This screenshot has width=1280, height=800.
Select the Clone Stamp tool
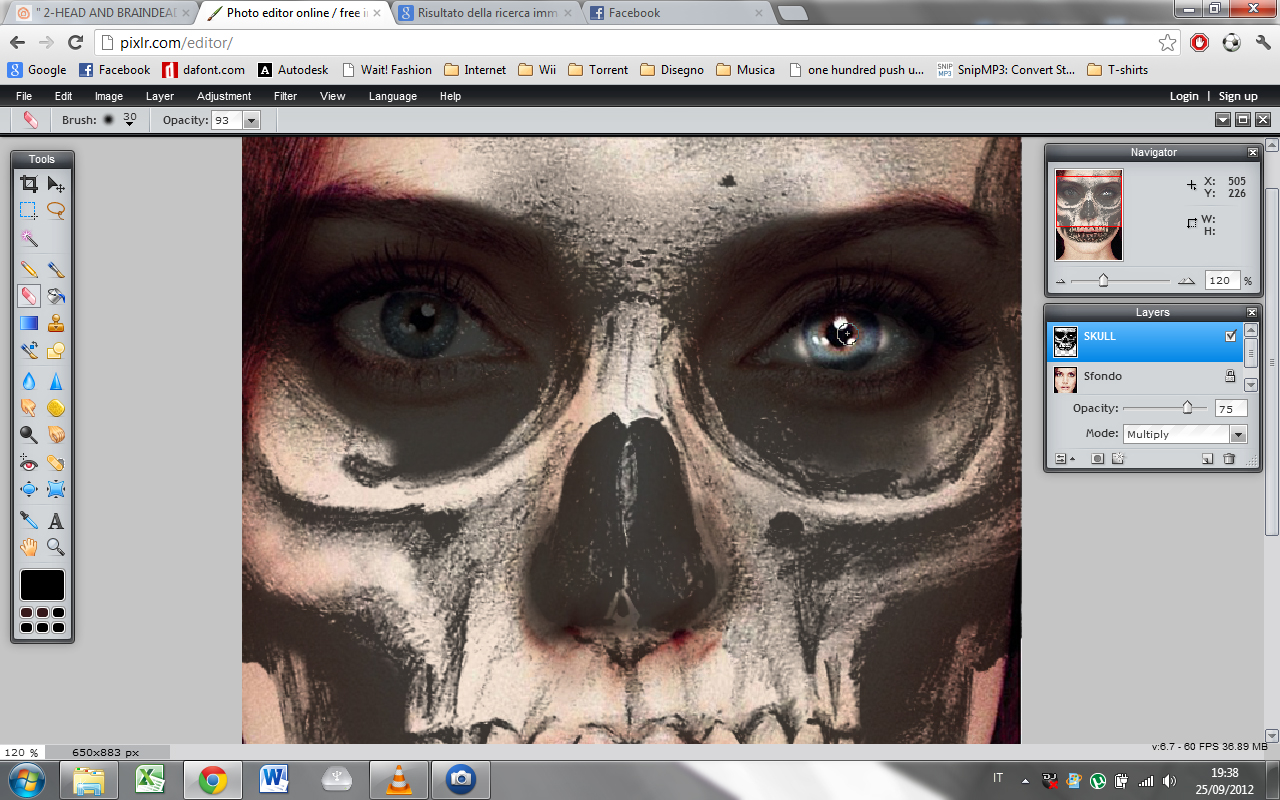click(56, 323)
